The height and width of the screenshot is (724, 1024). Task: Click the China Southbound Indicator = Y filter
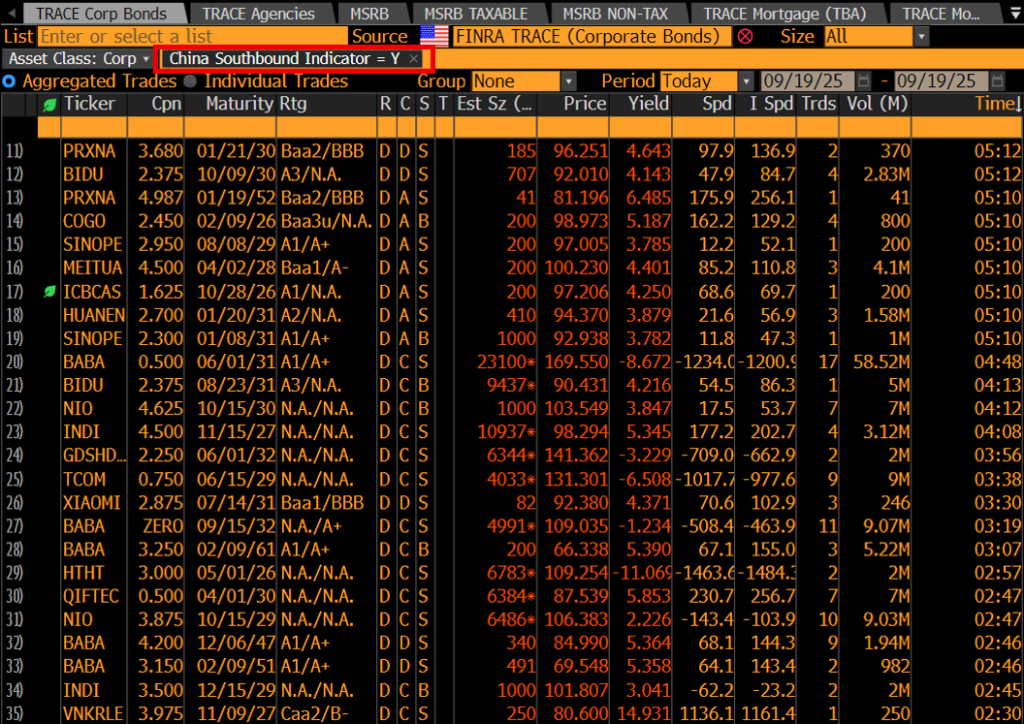pyautogui.click(x=284, y=59)
